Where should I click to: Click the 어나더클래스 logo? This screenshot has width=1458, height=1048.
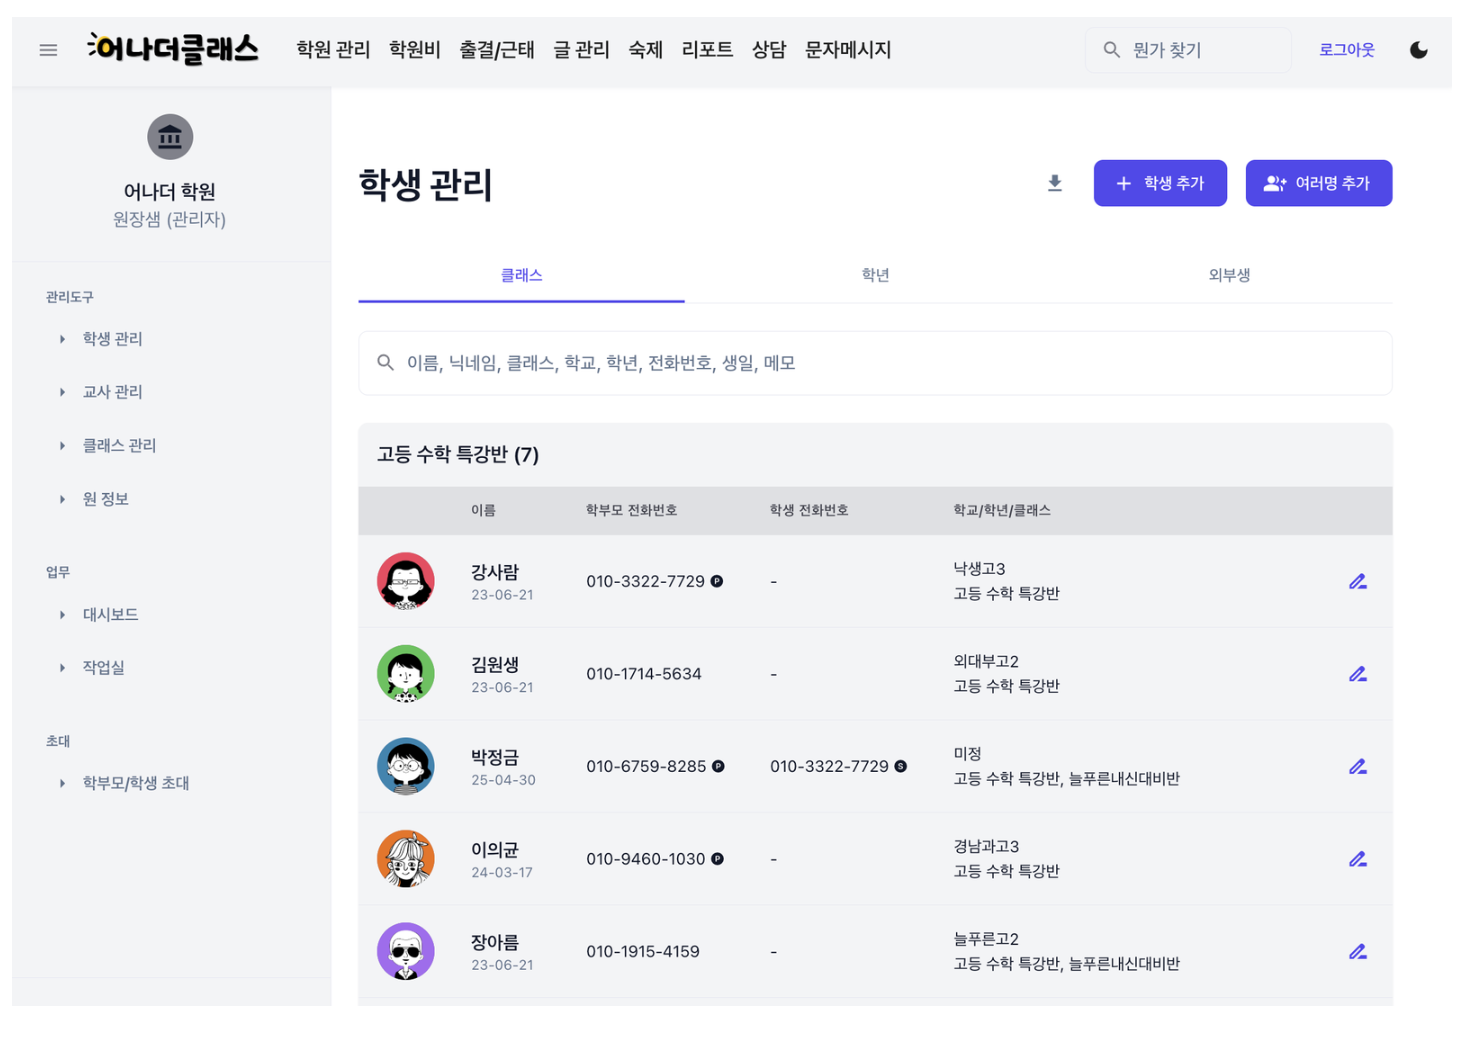[x=173, y=49]
